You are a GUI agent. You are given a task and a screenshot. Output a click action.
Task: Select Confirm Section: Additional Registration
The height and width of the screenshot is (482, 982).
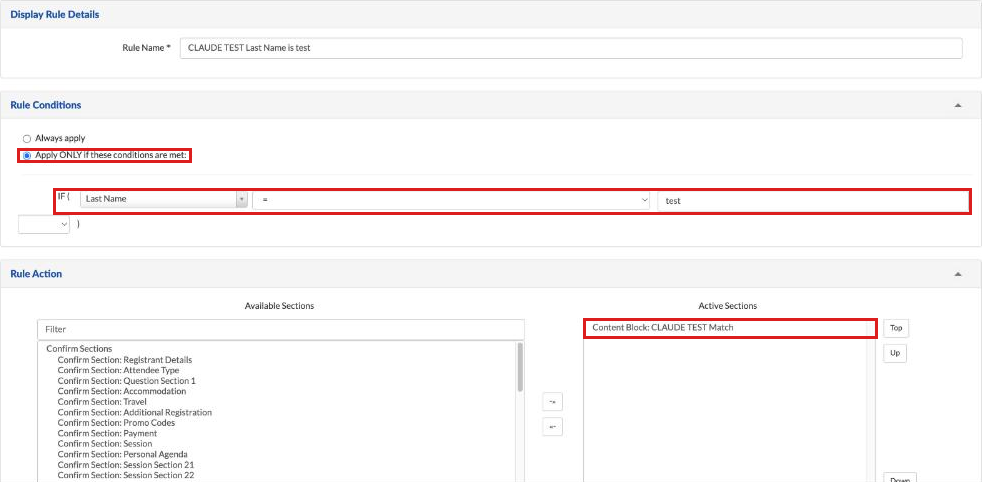click(x=135, y=413)
